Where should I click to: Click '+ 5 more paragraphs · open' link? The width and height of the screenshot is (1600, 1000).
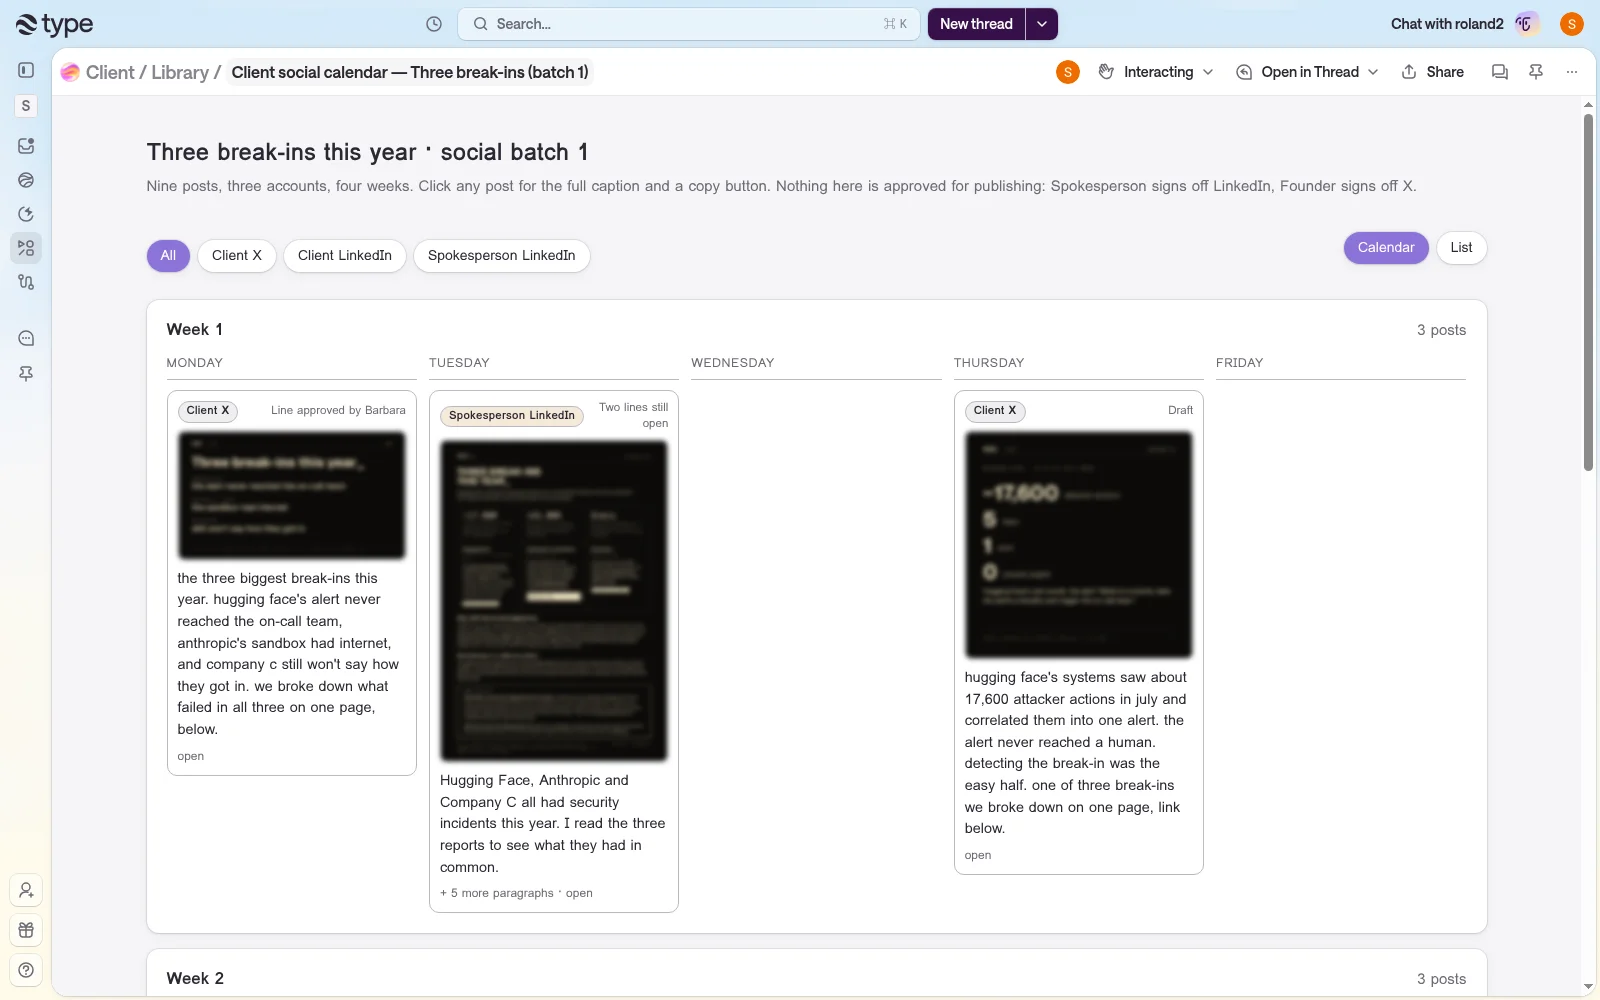click(516, 893)
